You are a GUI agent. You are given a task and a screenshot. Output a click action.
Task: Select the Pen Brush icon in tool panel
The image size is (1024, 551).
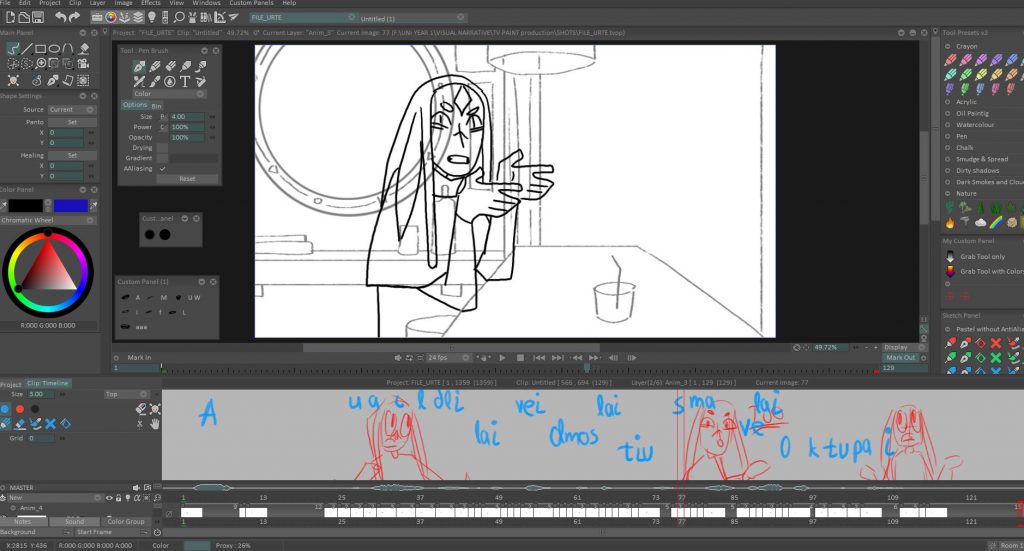pos(139,66)
